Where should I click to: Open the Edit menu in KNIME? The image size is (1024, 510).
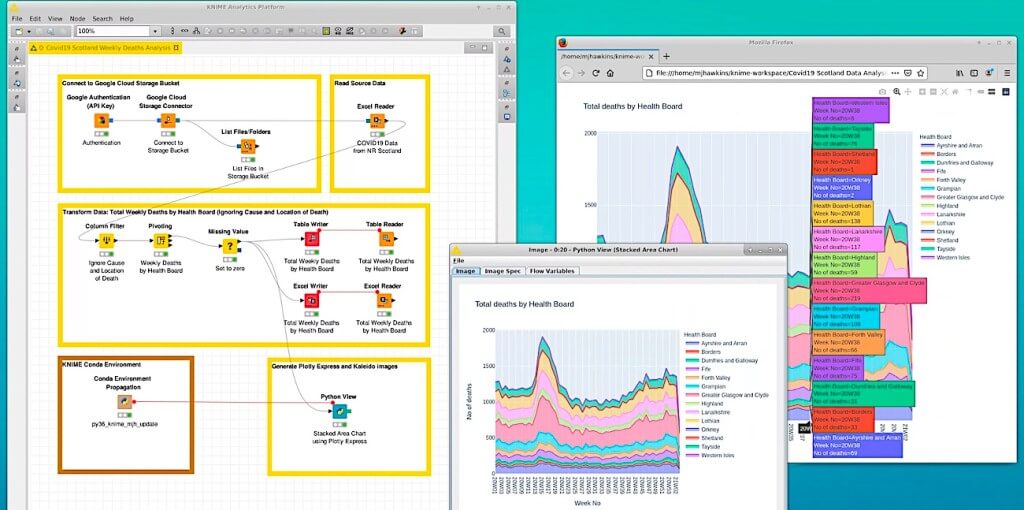35,19
